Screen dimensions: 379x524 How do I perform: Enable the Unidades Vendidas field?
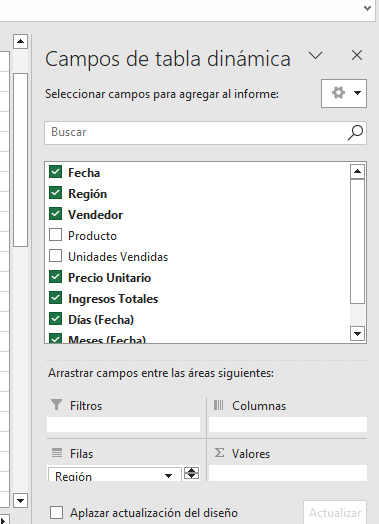[55, 256]
